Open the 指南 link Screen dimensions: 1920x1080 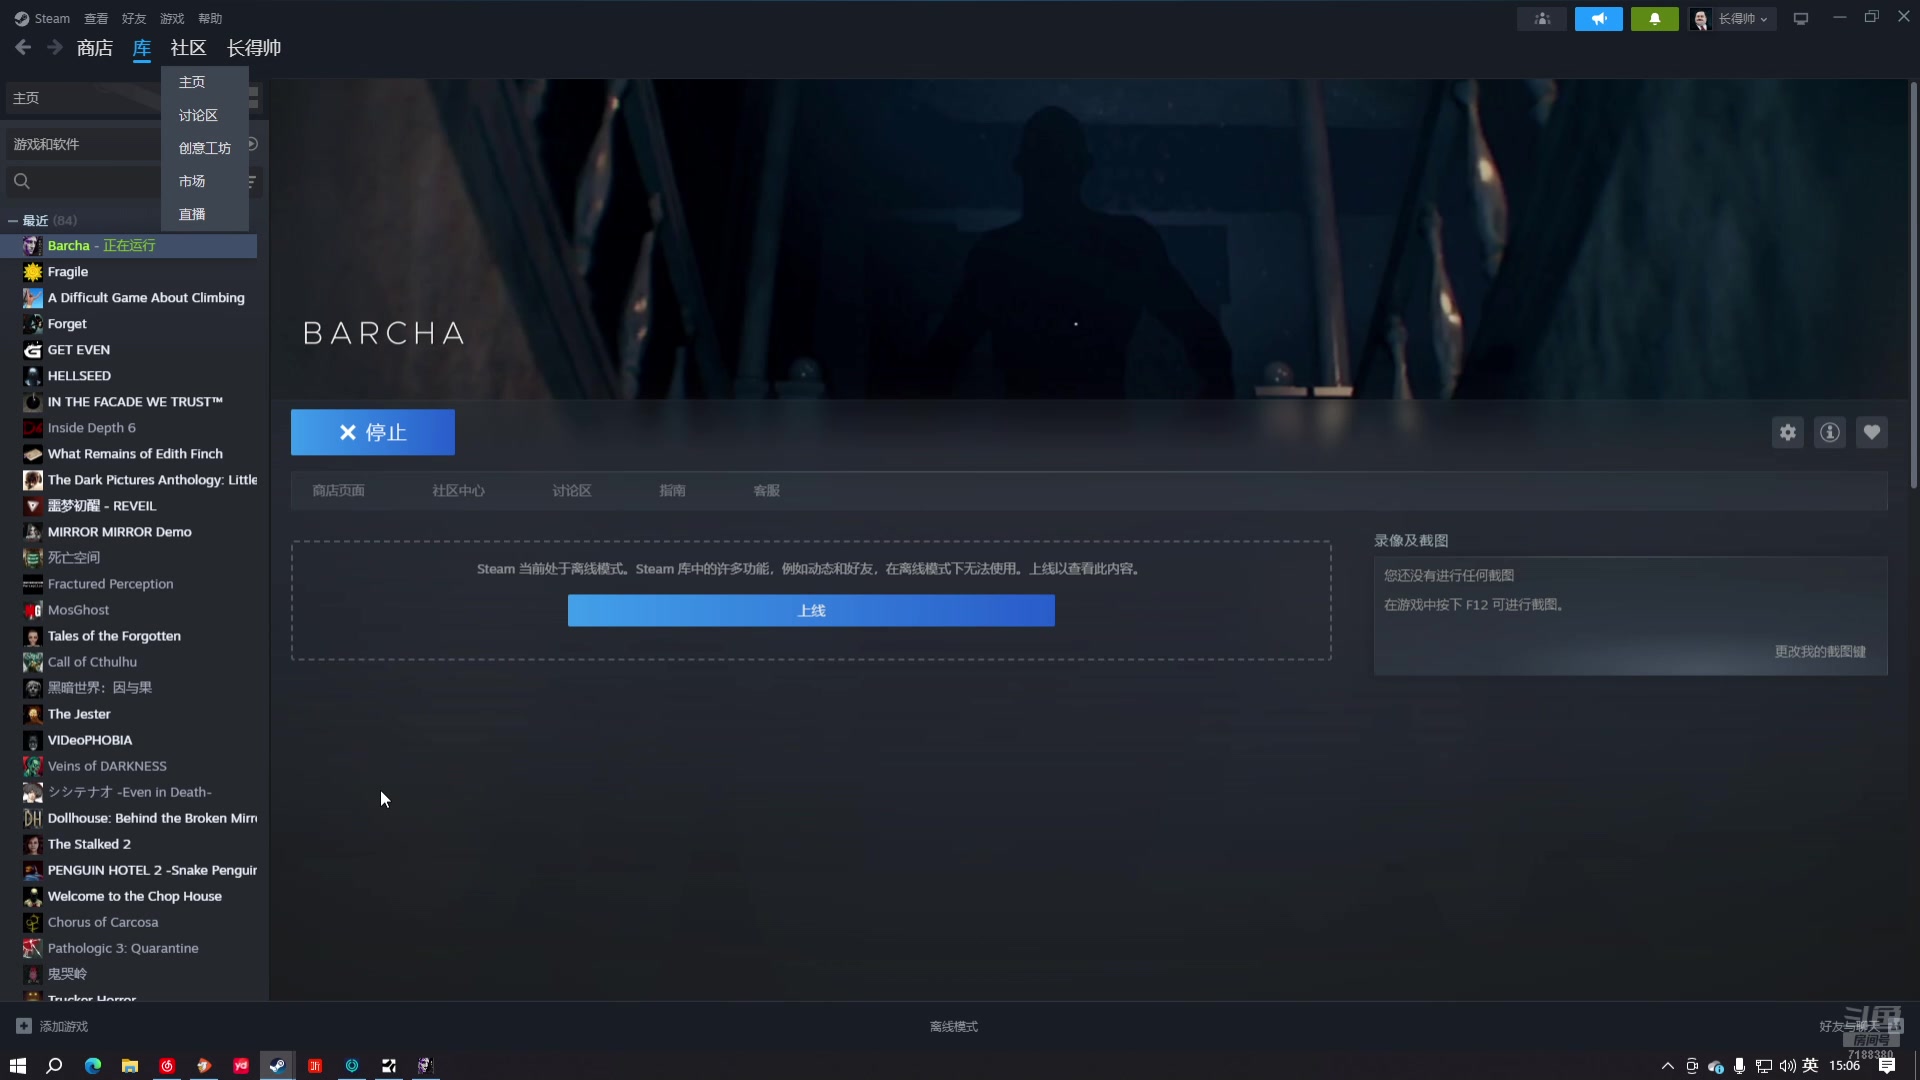coord(672,491)
